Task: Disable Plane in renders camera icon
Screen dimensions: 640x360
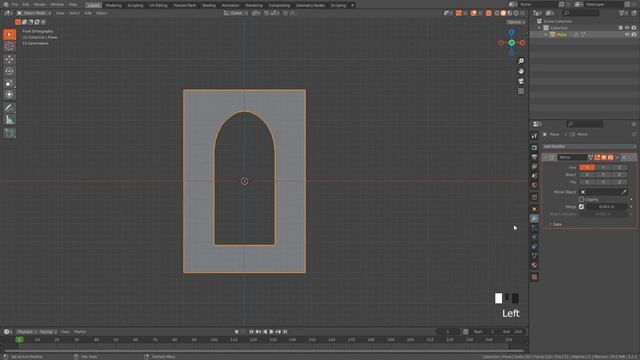Action: point(634,35)
